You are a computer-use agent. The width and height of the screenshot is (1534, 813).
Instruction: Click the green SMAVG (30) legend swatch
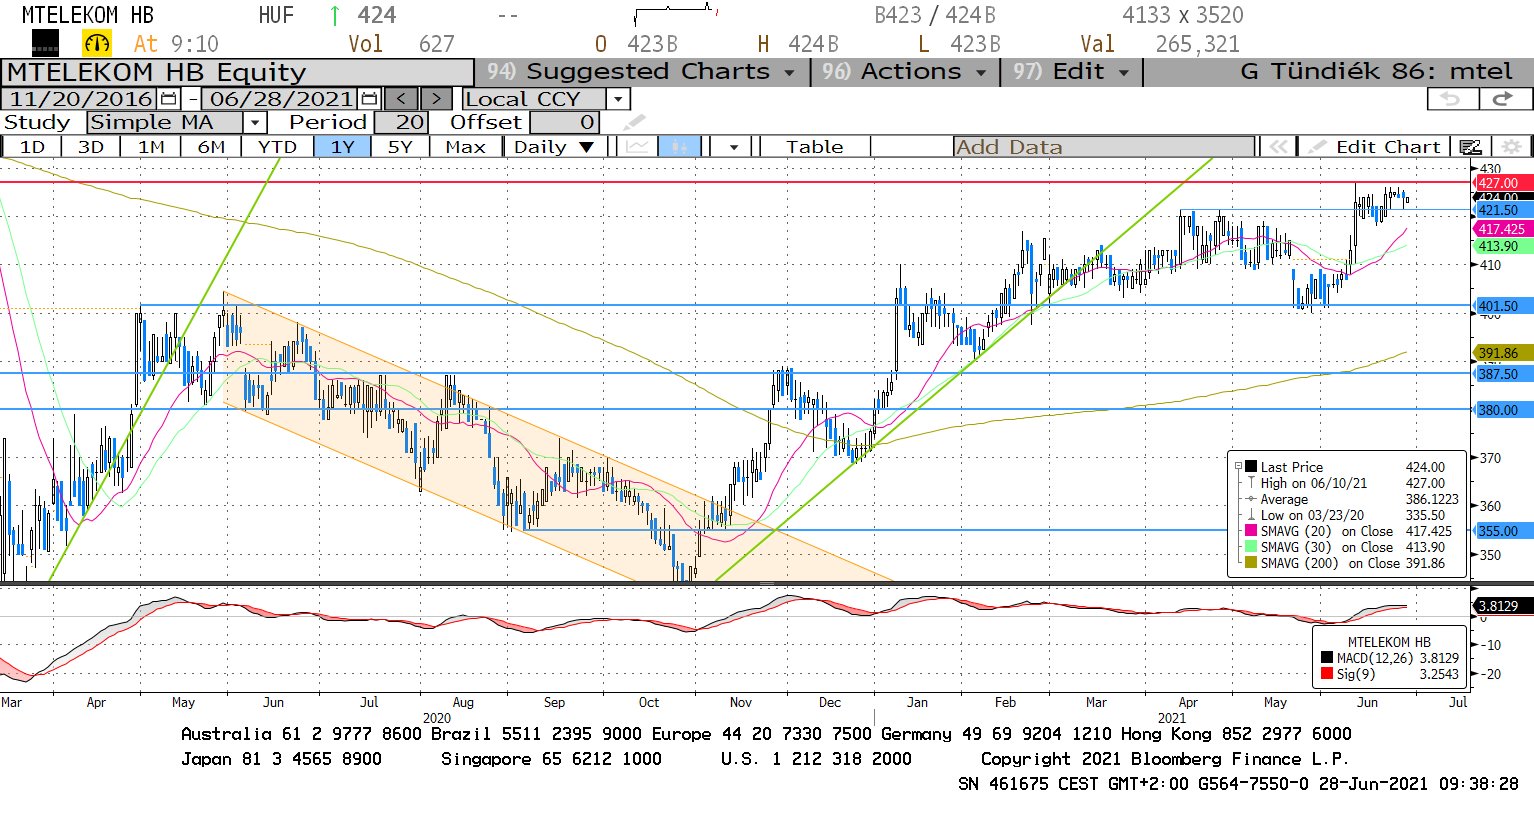[1251, 547]
